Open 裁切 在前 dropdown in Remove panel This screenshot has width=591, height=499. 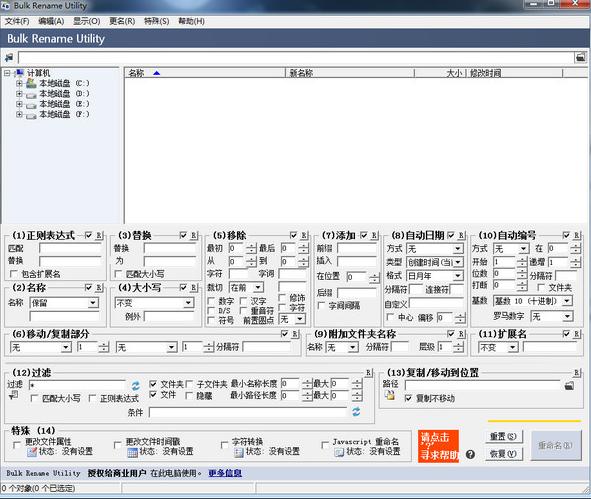click(246, 288)
